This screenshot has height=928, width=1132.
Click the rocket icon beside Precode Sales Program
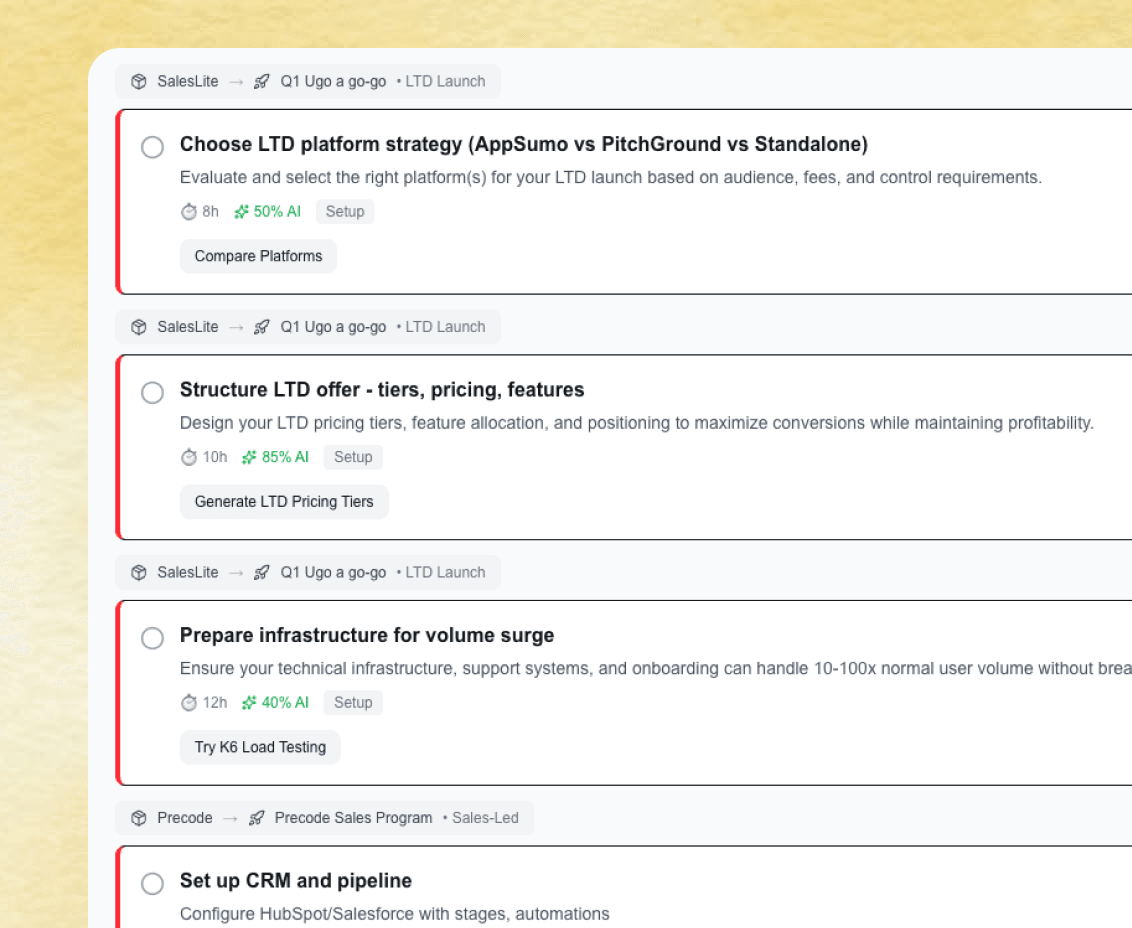click(x=257, y=818)
